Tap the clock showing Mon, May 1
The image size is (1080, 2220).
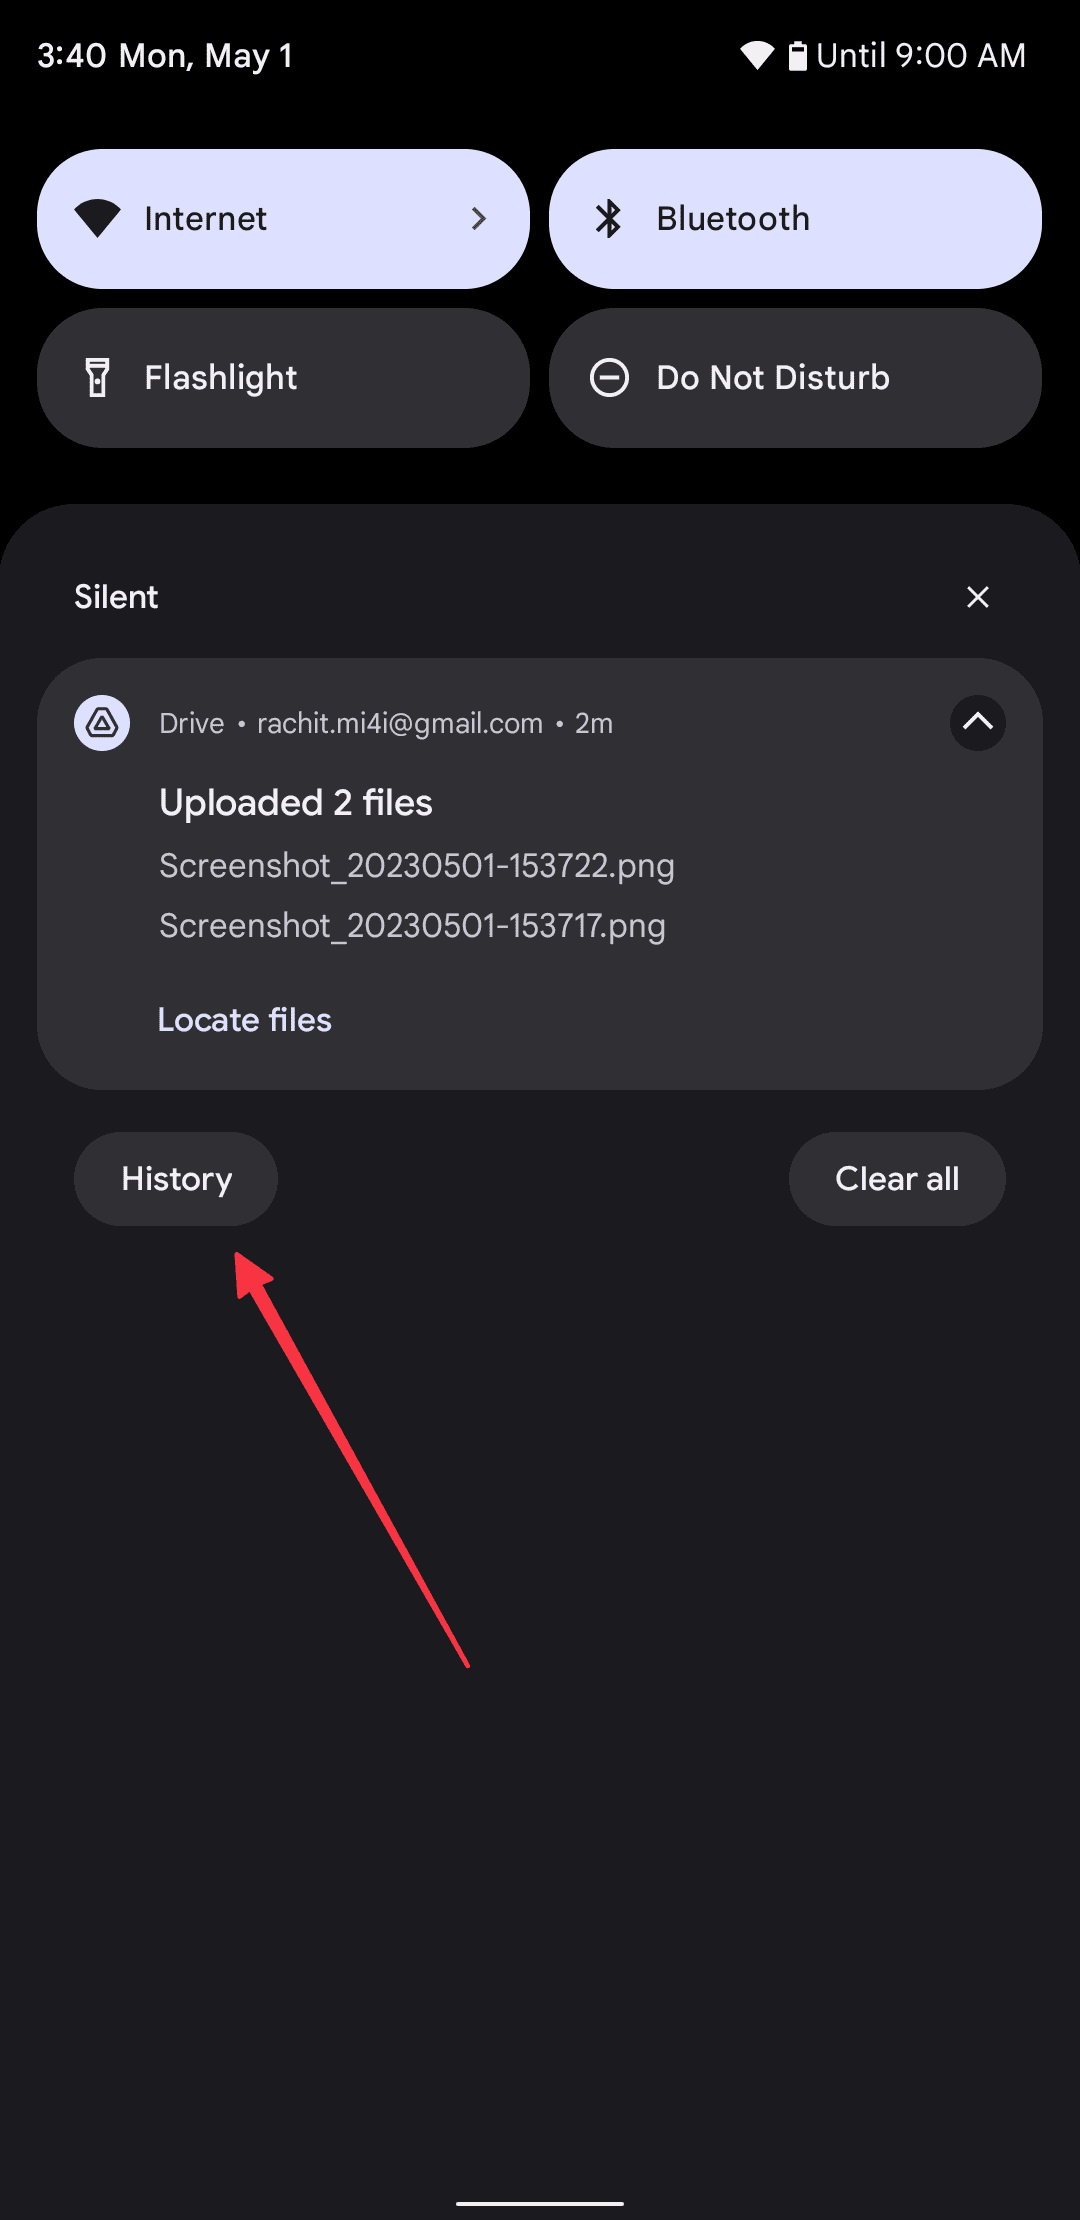(165, 55)
